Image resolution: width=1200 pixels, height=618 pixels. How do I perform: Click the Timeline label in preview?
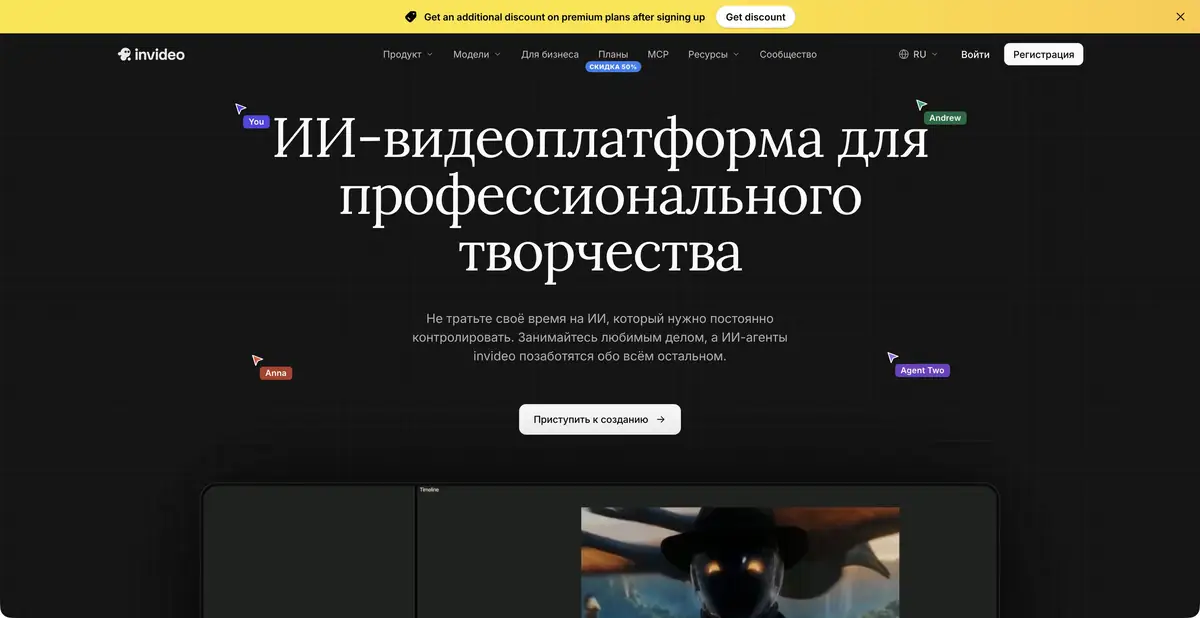(x=429, y=490)
